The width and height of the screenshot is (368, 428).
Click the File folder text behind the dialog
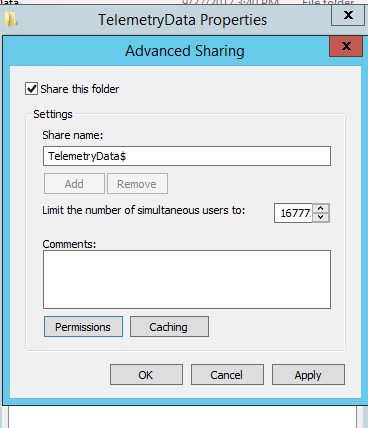click(x=328, y=3)
